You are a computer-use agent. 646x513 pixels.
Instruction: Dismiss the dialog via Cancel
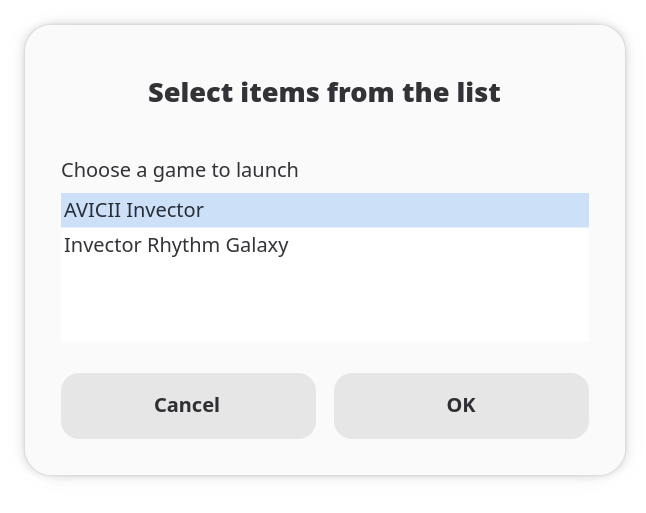(188, 406)
